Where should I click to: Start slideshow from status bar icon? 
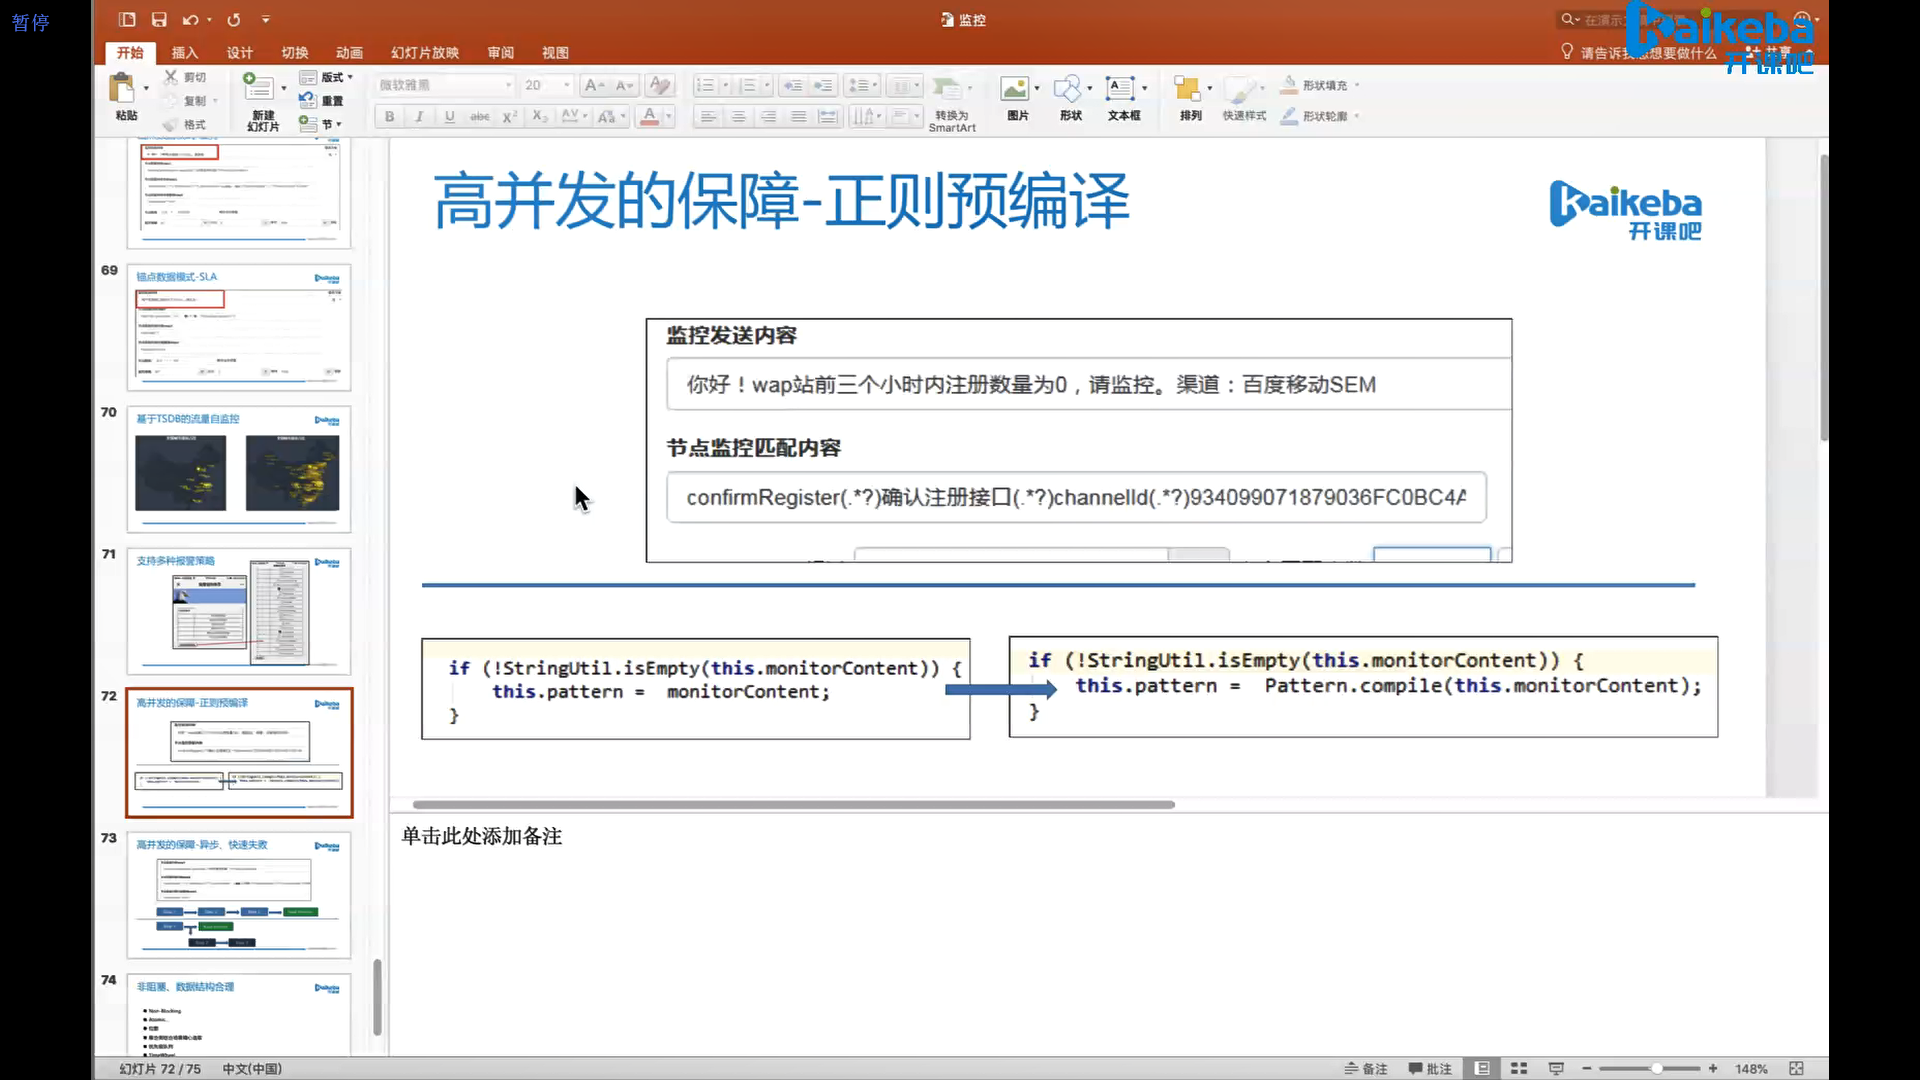[x=1556, y=1069]
